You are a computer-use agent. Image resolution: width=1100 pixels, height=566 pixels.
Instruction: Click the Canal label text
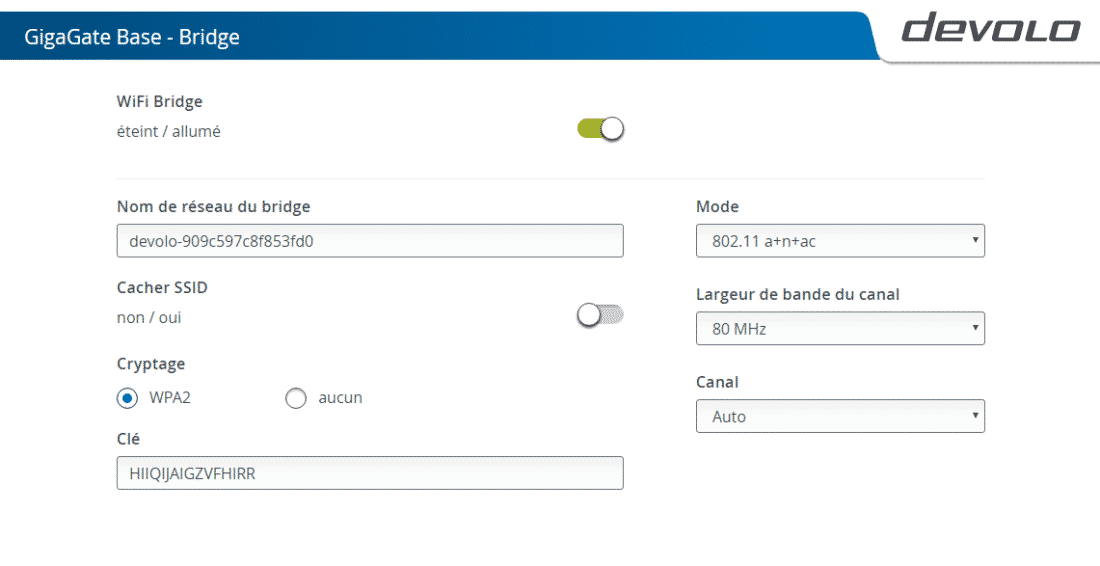[717, 382]
